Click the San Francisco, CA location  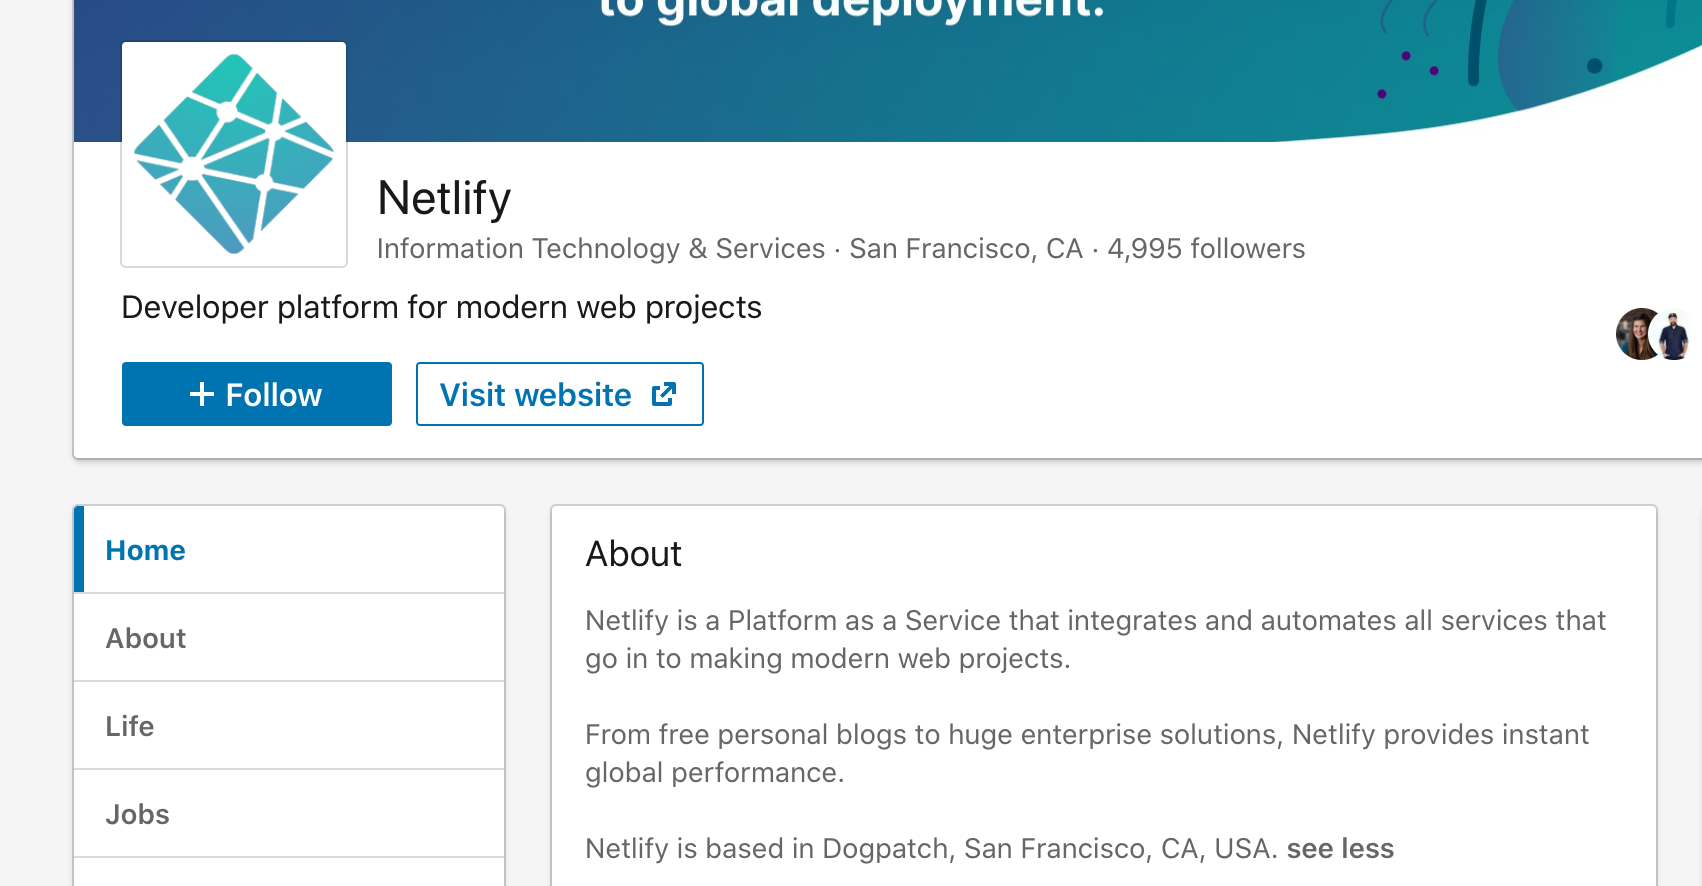click(965, 248)
